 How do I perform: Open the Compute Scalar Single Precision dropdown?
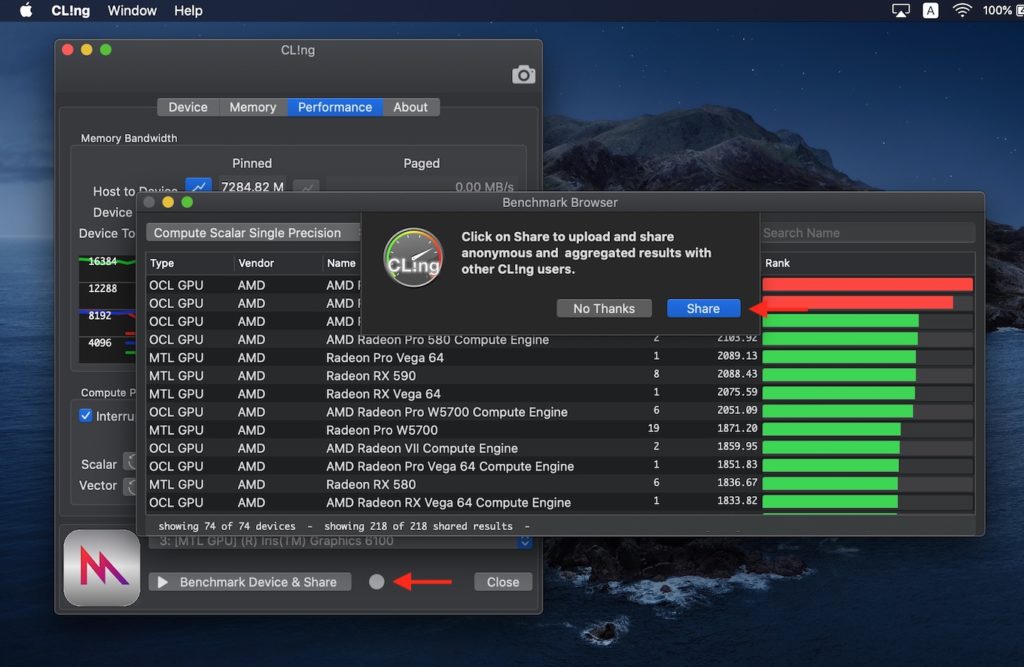click(x=252, y=232)
